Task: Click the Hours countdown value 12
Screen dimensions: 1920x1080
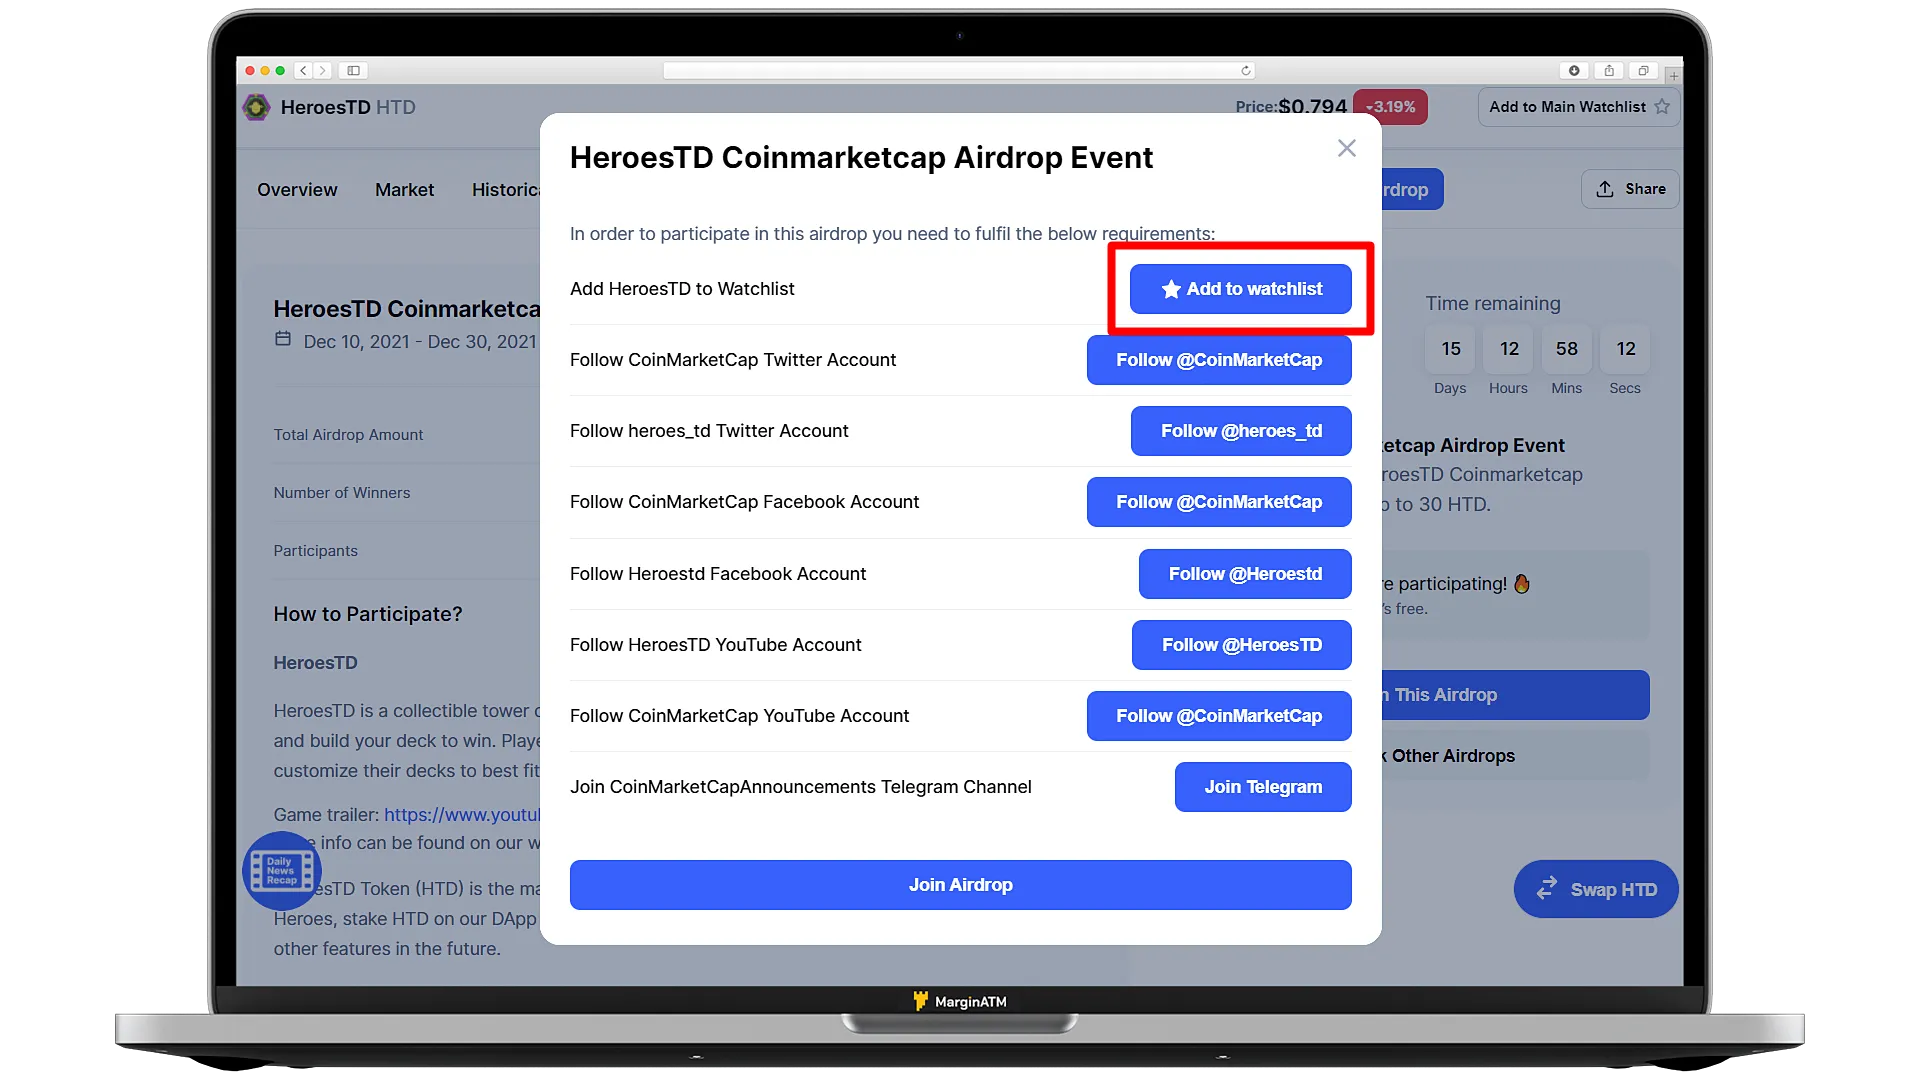Action: coord(1509,349)
